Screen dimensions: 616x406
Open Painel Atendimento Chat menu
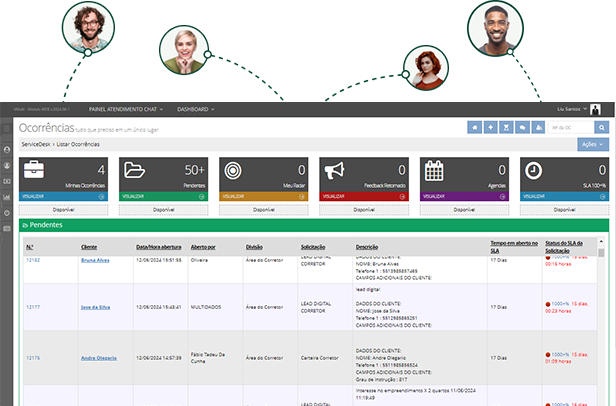click(125, 108)
